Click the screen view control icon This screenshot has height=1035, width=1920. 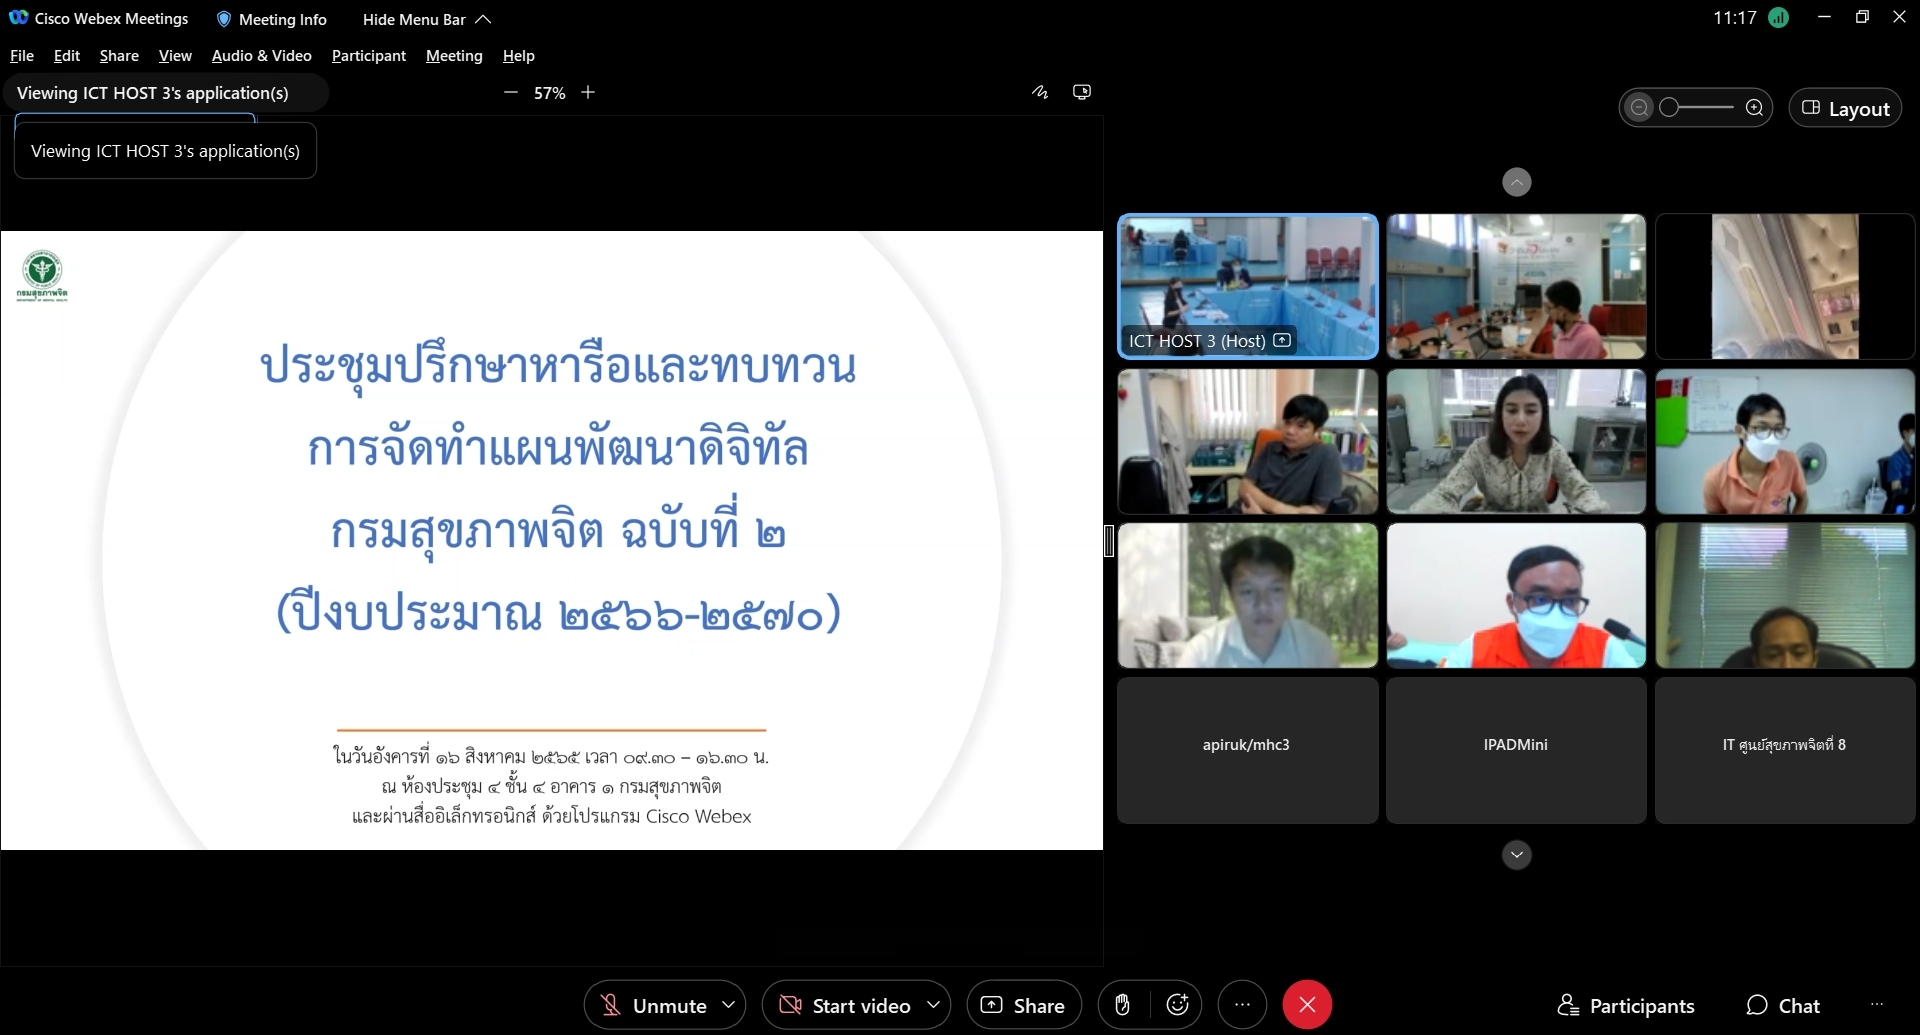point(1082,93)
